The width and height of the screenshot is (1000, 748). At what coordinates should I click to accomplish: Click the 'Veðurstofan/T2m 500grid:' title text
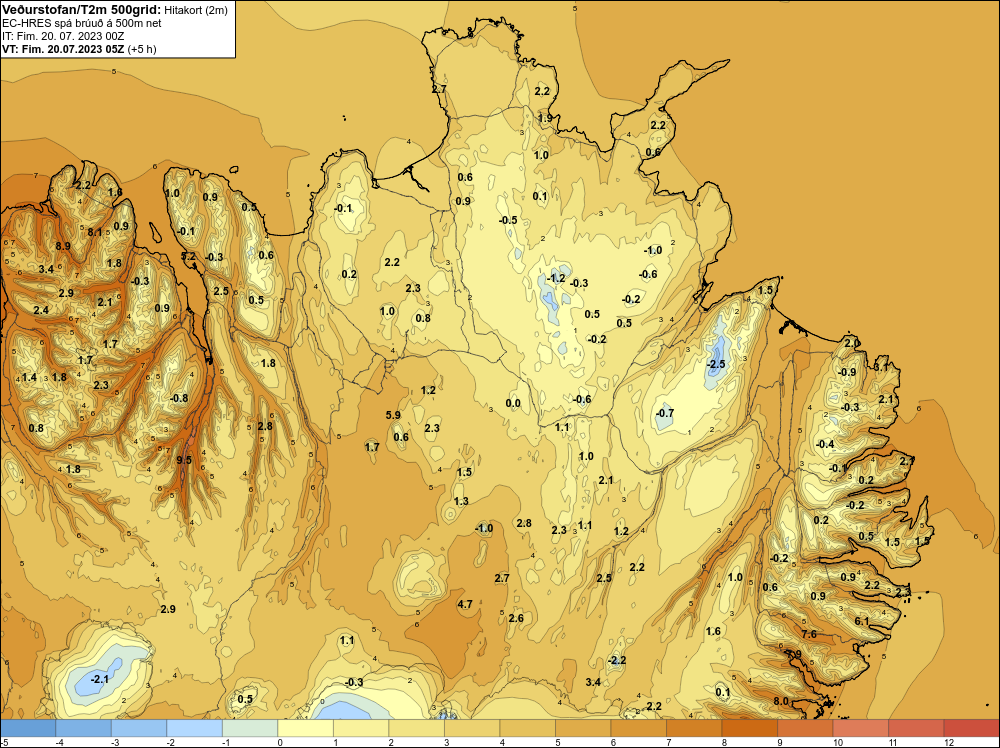(x=81, y=10)
